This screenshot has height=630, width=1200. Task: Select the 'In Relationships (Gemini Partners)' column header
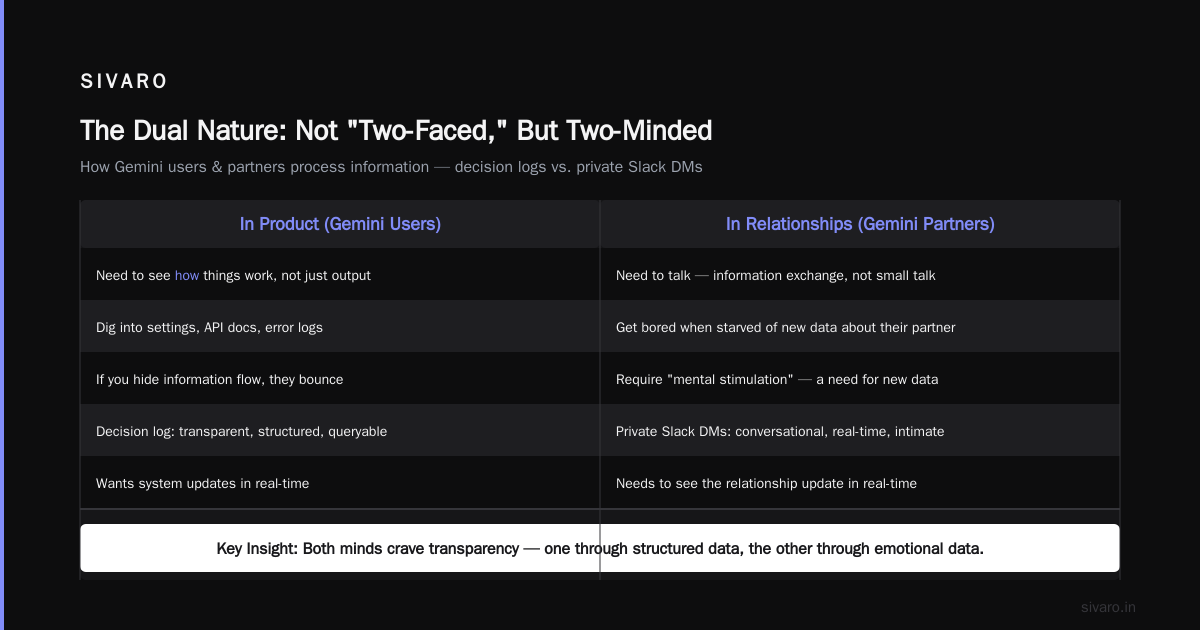tap(860, 224)
